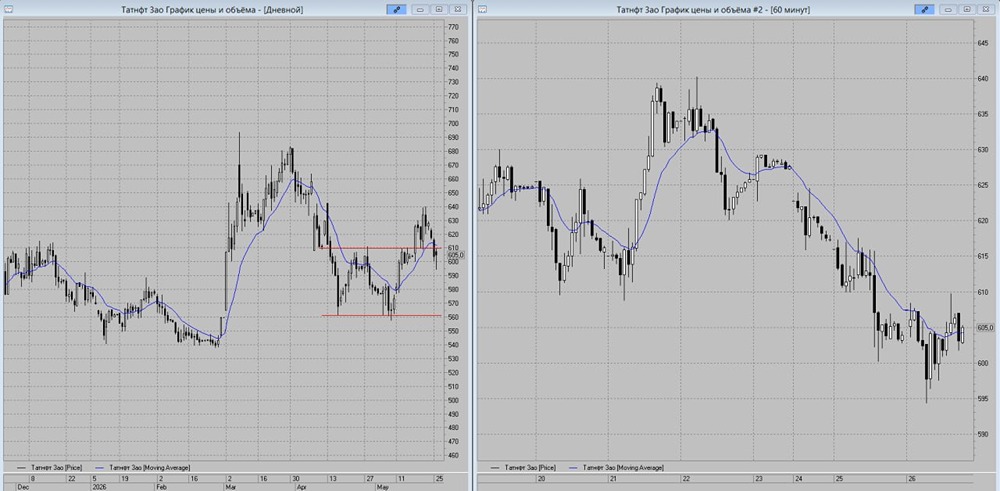1000x491 pixels.
Task: Click the 700 value on the daily price axis
Action: tap(453, 124)
